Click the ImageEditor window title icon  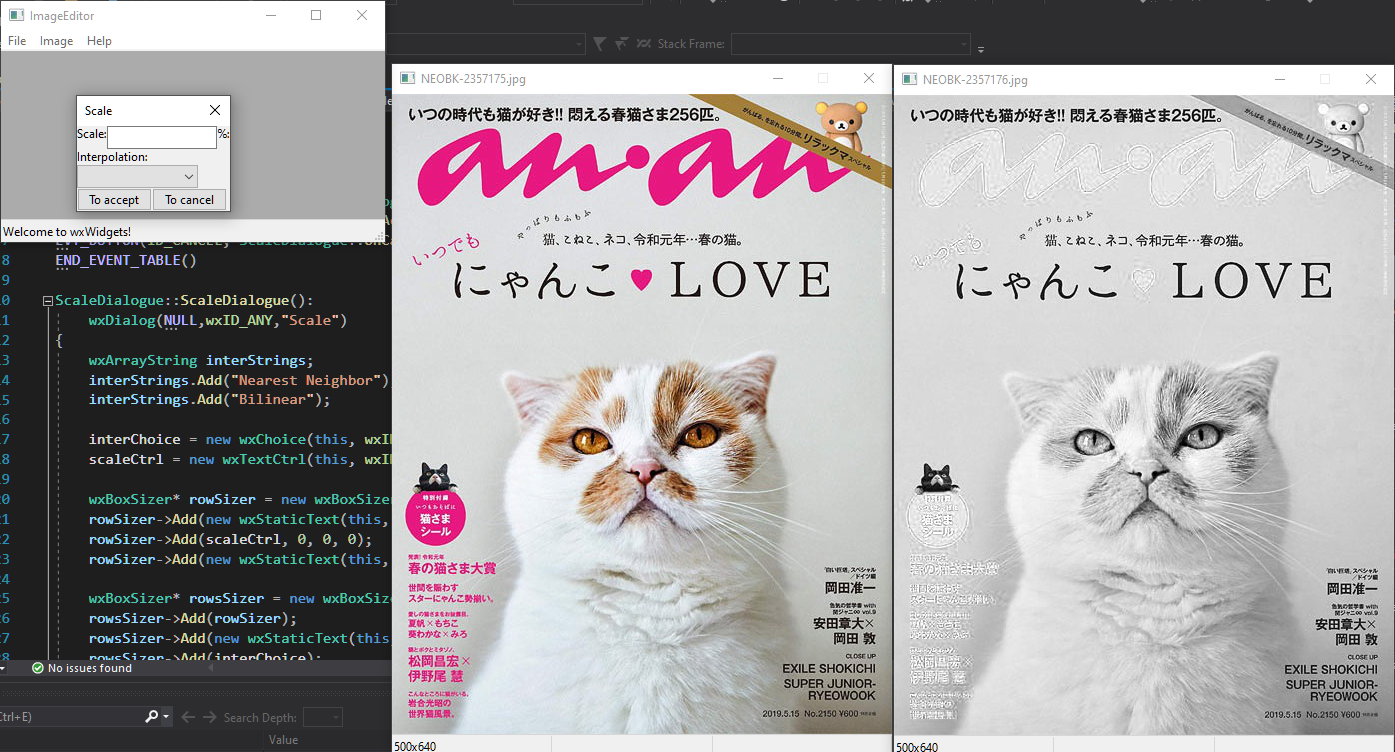click(x=16, y=15)
